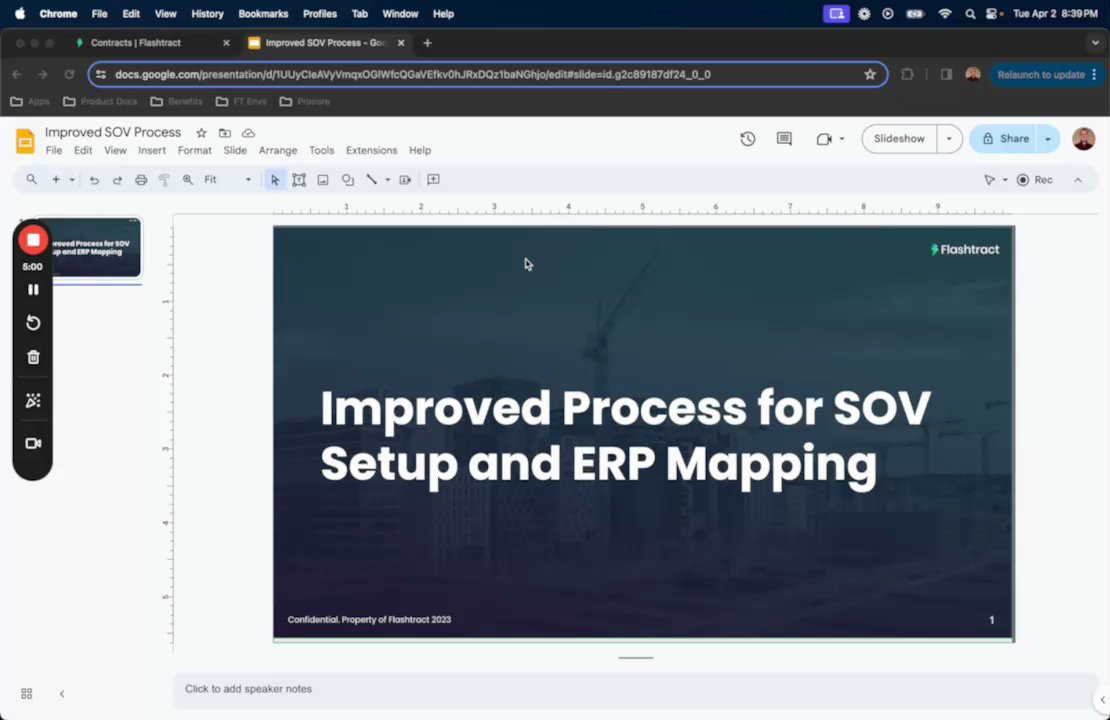This screenshot has height=720, width=1110.
Task: Start the Slideshow
Action: [x=899, y=139]
